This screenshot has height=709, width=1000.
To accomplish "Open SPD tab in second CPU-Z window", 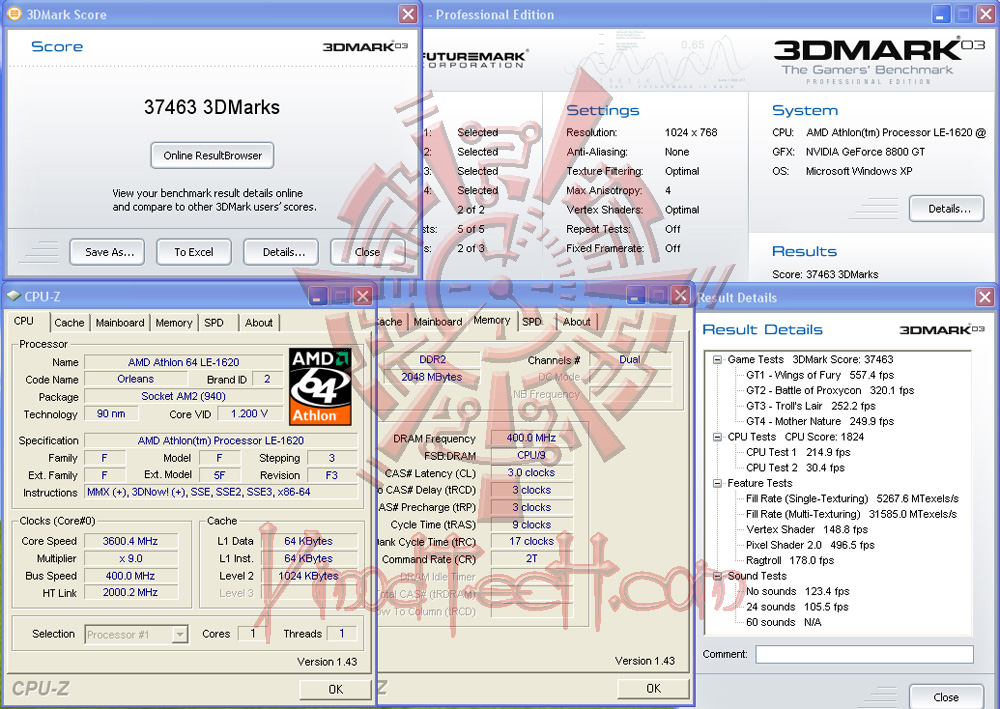I will pos(532,322).
